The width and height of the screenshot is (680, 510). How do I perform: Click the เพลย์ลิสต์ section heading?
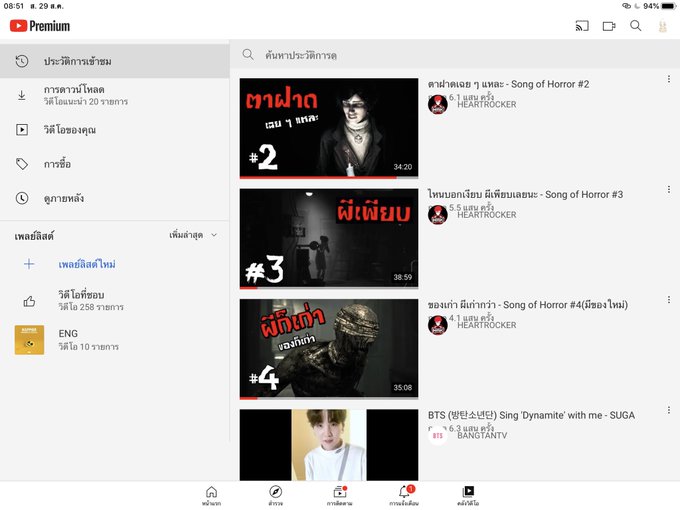pyautogui.click(x=34, y=236)
